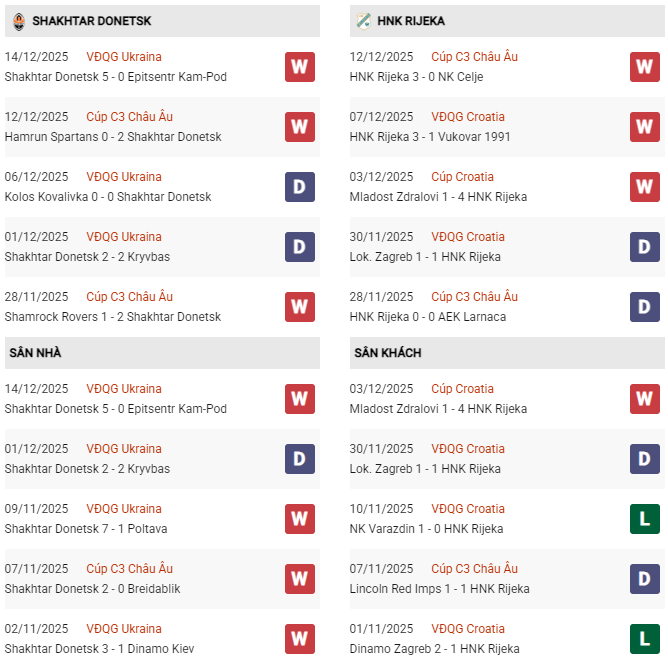Click the HNK Rijeka club logo
This screenshot has height=665, width=668.
point(363,21)
